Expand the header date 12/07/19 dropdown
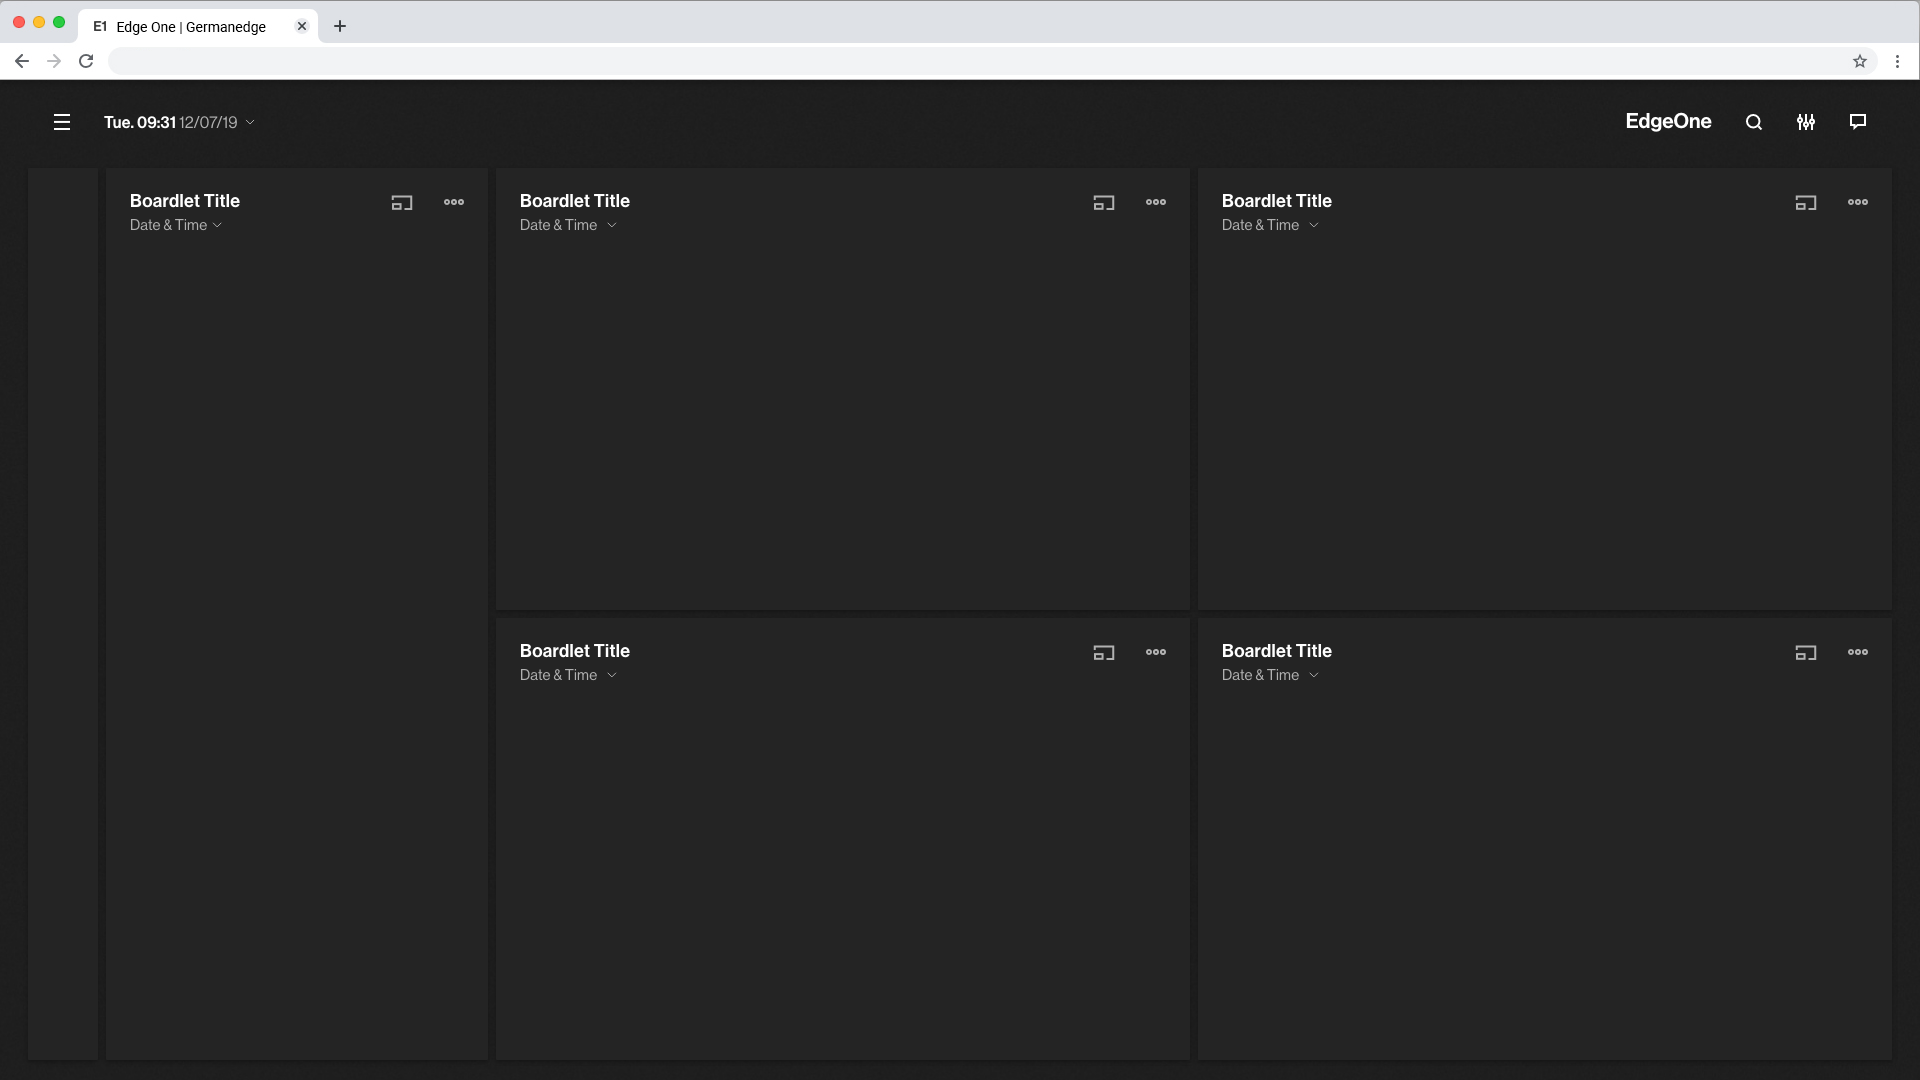The image size is (1920, 1080). [x=250, y=122]
